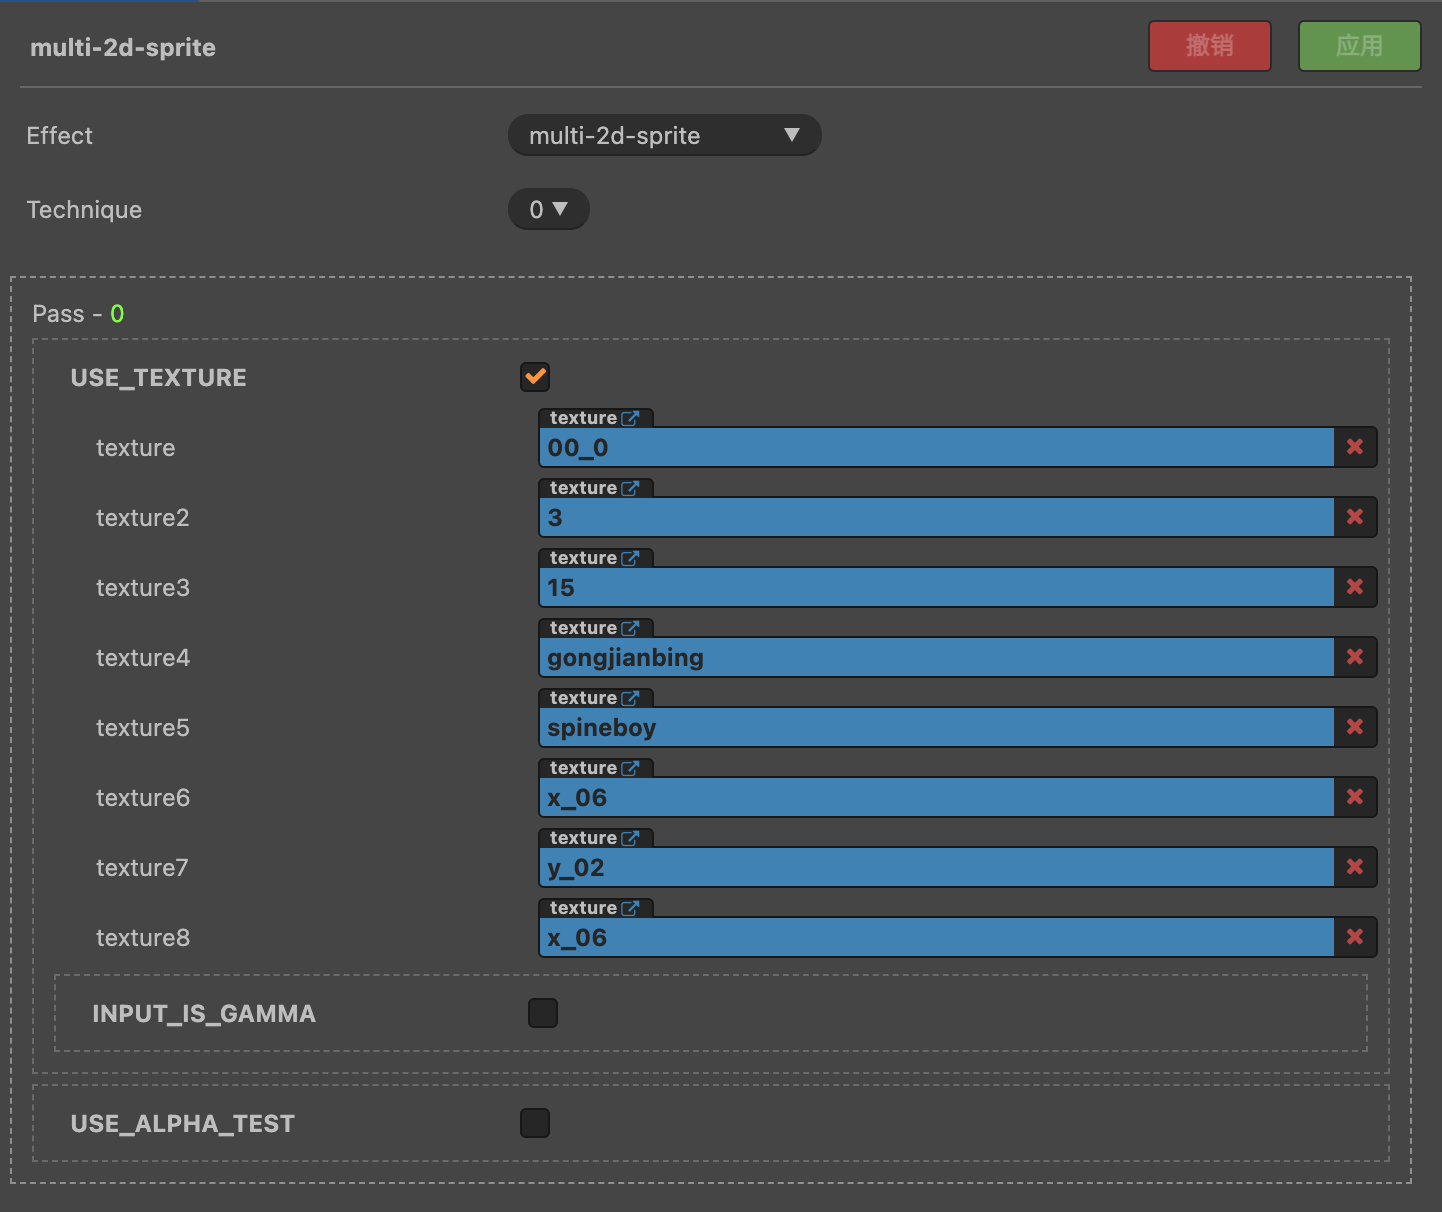
Task: Remove the texture2 value 3
Action: coord(1355,517)
